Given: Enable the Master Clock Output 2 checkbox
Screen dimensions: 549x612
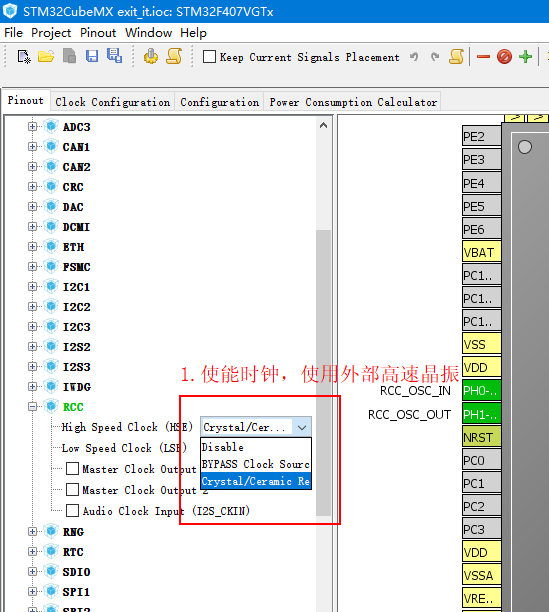Looking at the screenshot, I should click(x=72, y=489).
